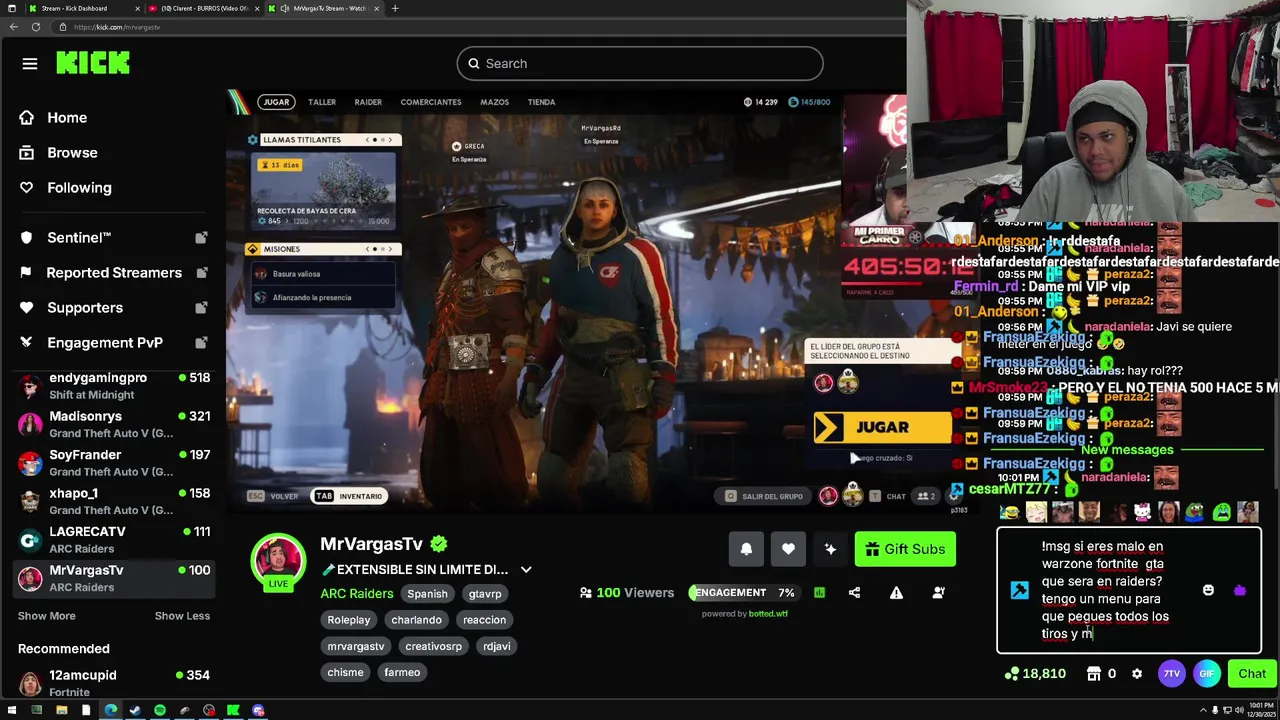Click the channel points 18,810 icon
The width and height of the screenshot is (1280, 720).
pyautogui.click(x=1011, y=674)
